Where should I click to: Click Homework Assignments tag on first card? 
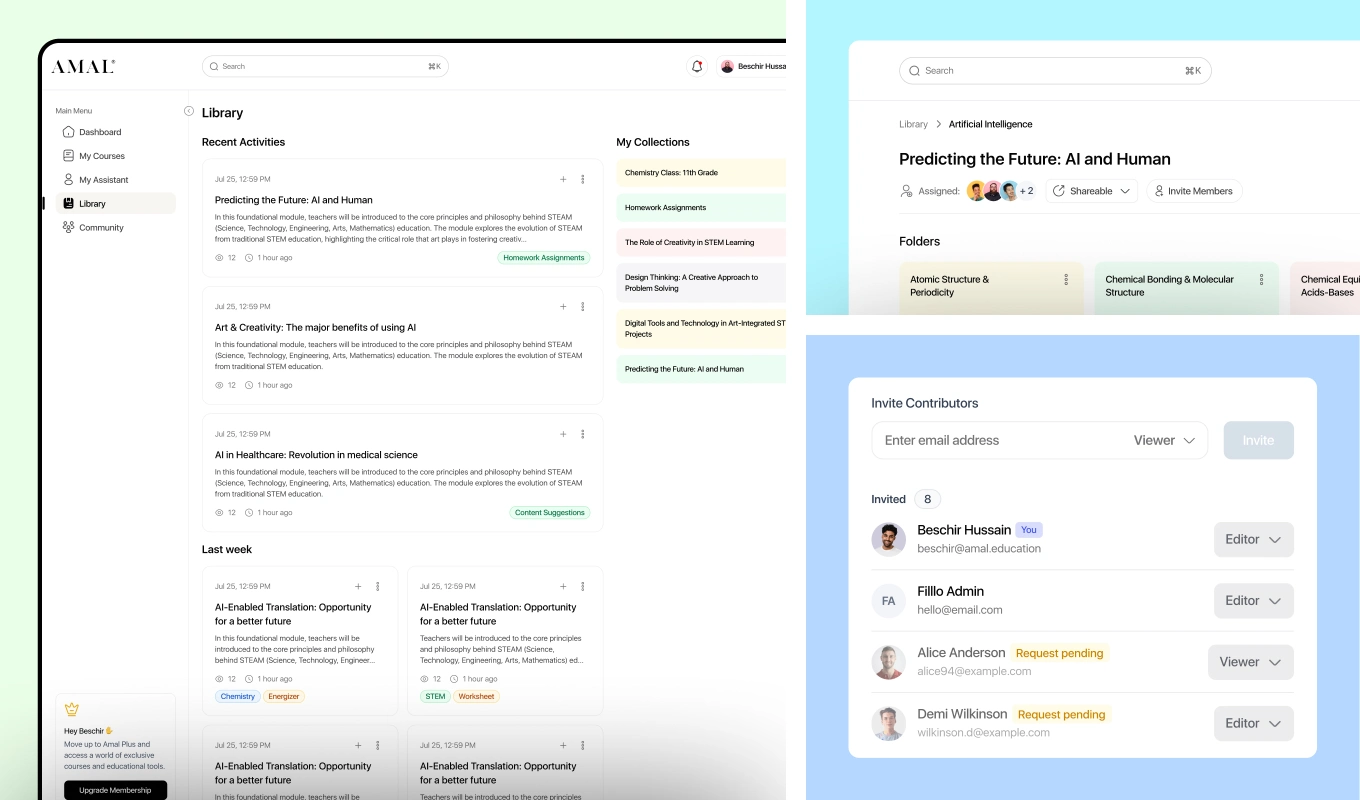(544, 258)
